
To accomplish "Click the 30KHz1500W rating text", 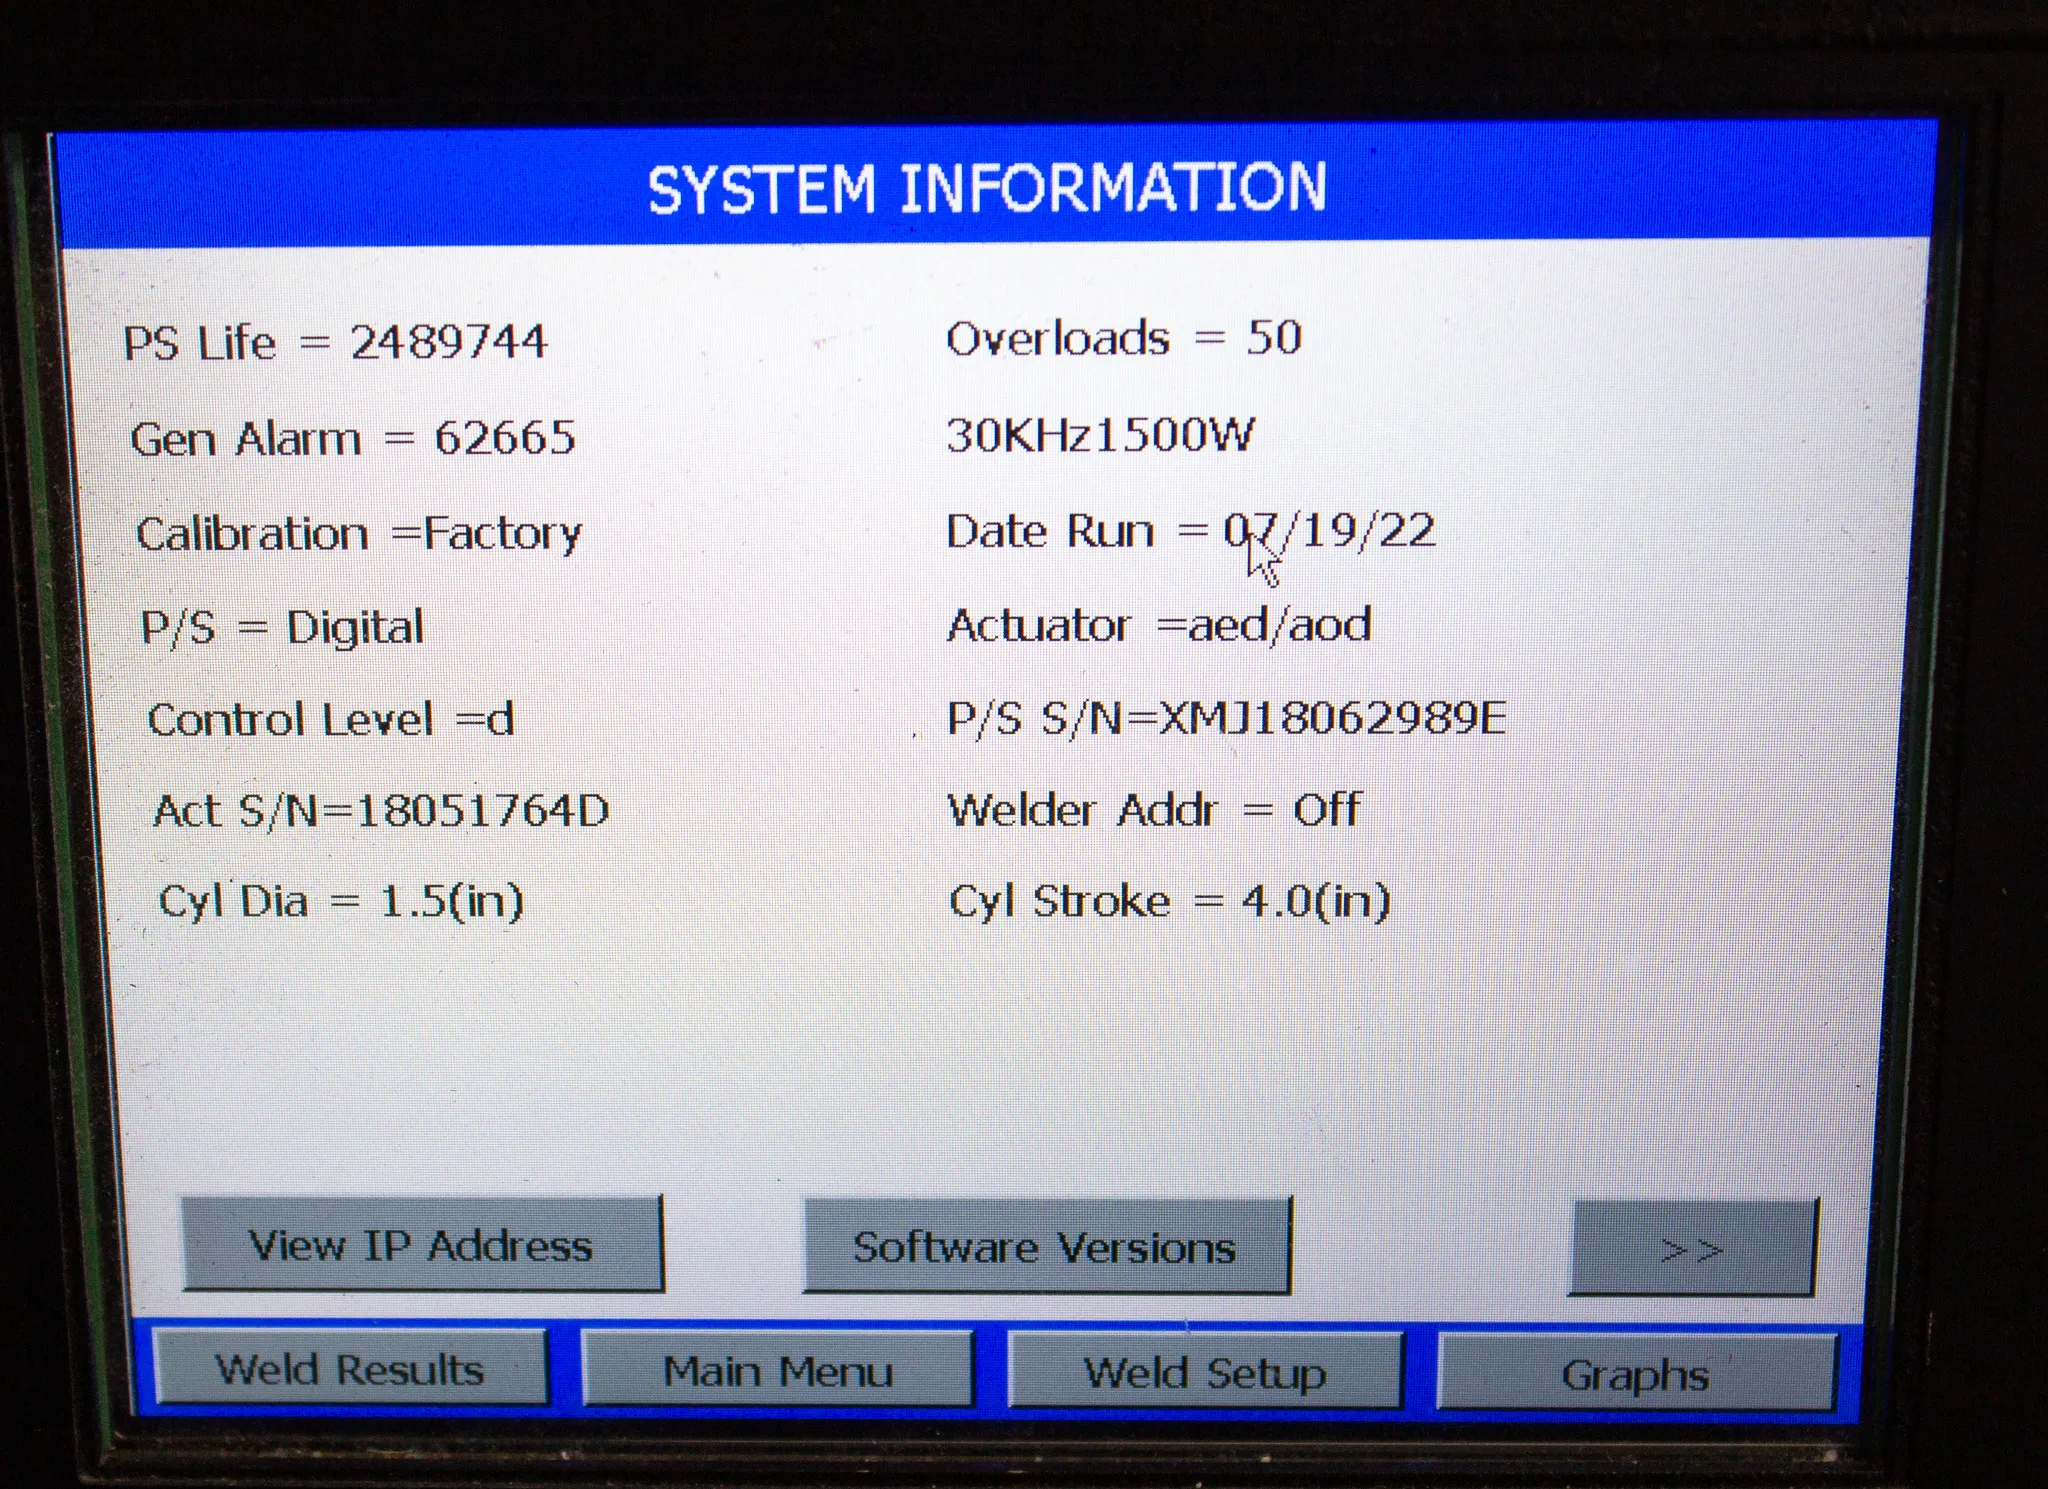I will [1100, 435].
